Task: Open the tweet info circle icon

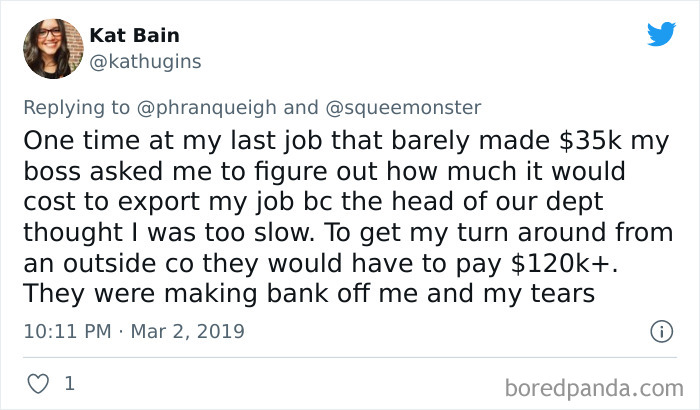Action: click(x=660, y=330)
